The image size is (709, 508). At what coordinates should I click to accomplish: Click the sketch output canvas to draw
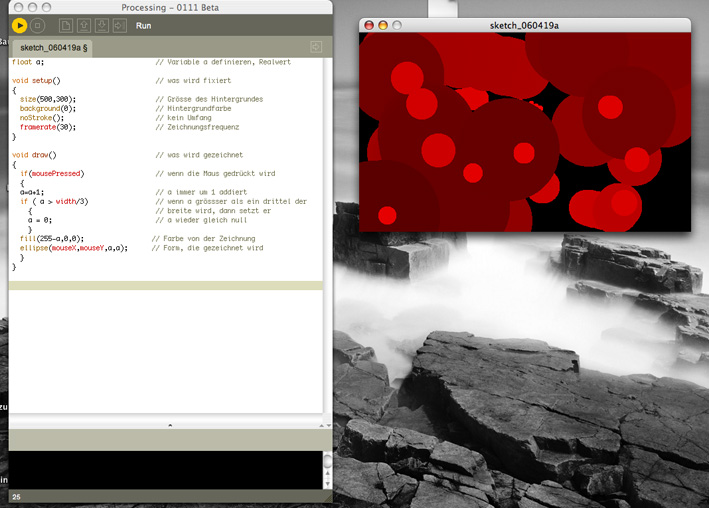point(525,132)
